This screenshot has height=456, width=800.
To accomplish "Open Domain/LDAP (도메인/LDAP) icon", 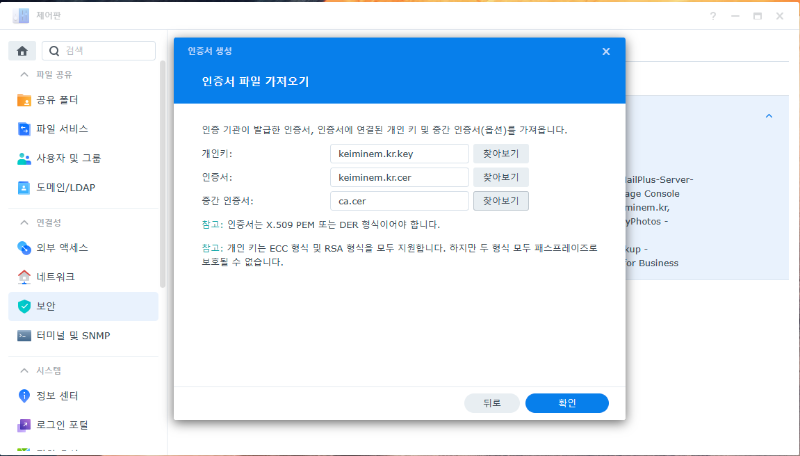I will click(25, 187).
